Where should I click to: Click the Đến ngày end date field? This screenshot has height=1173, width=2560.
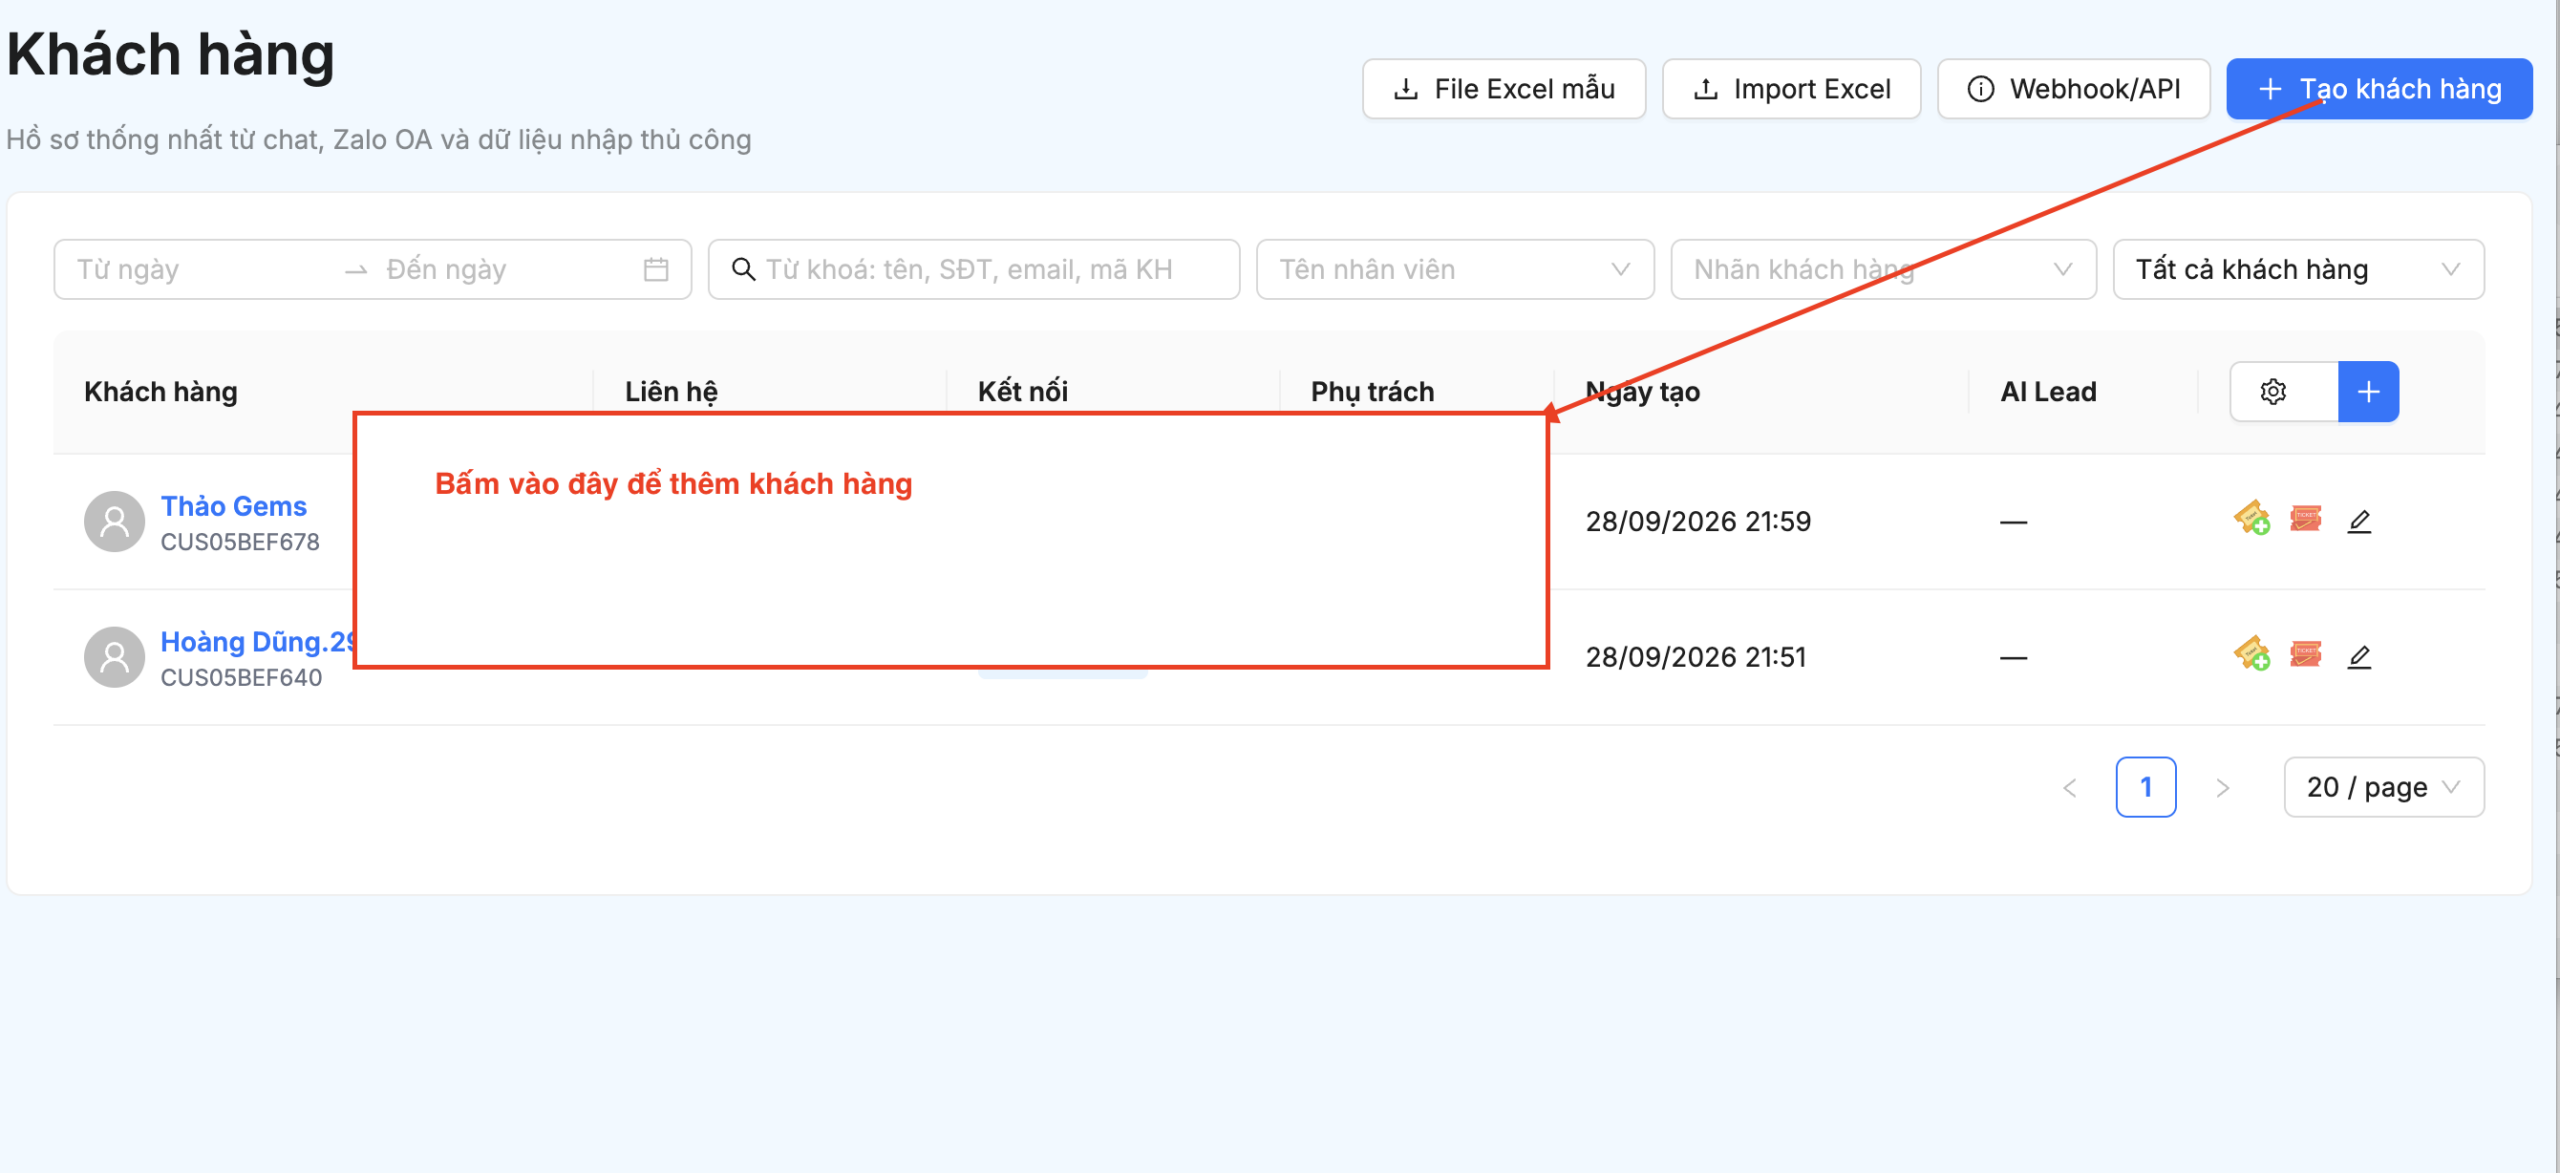coord(505,270)
